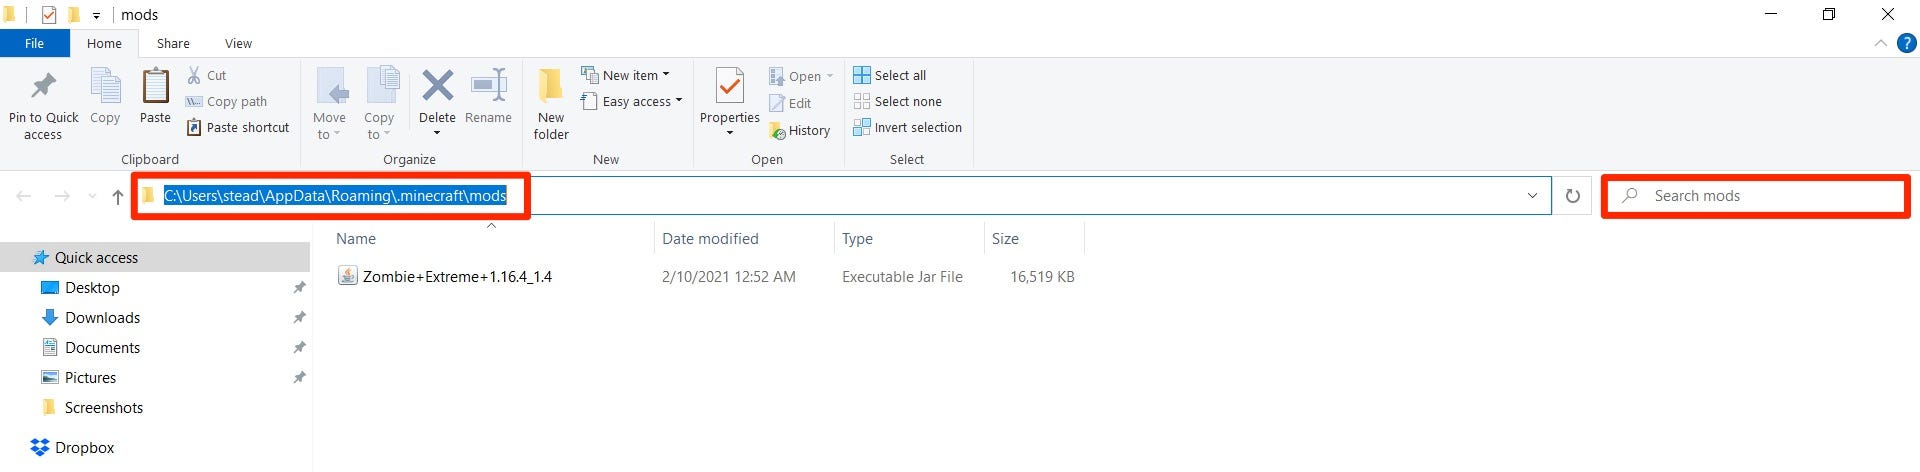Click the Executable Jar File type cell
The image size is (1920, 472).
pyautogui.click(x=902, y=276)
